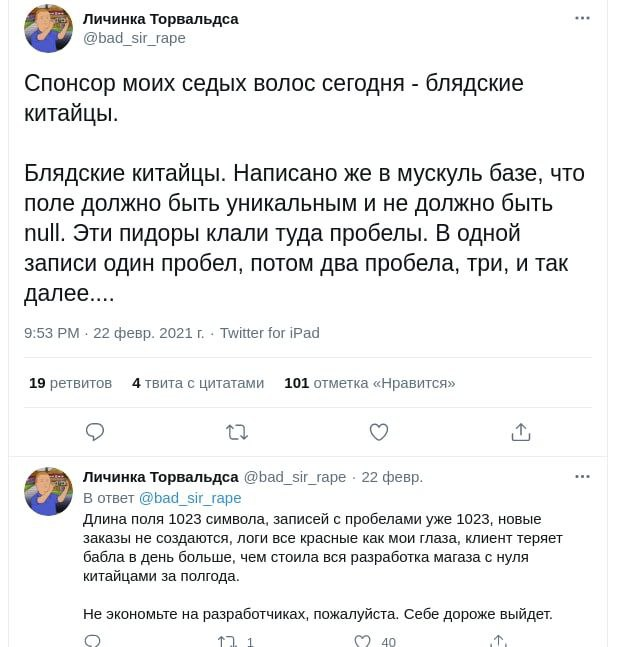Open main tweet author avatar

(48, 28)
